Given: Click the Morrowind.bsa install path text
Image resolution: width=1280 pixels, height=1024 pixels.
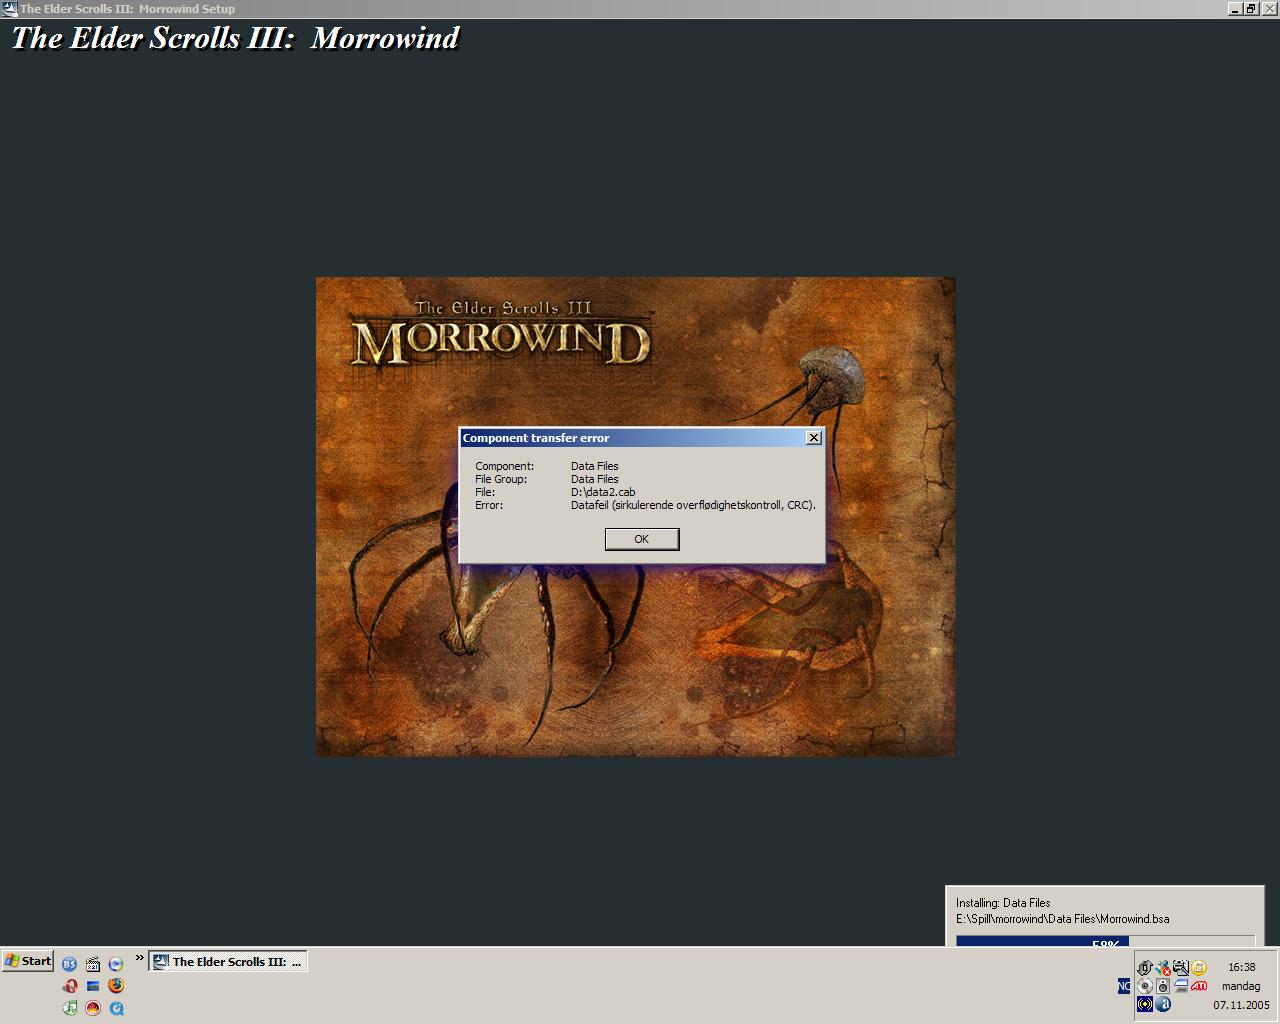Looking at the screenshot, I should click(1062, 919).
